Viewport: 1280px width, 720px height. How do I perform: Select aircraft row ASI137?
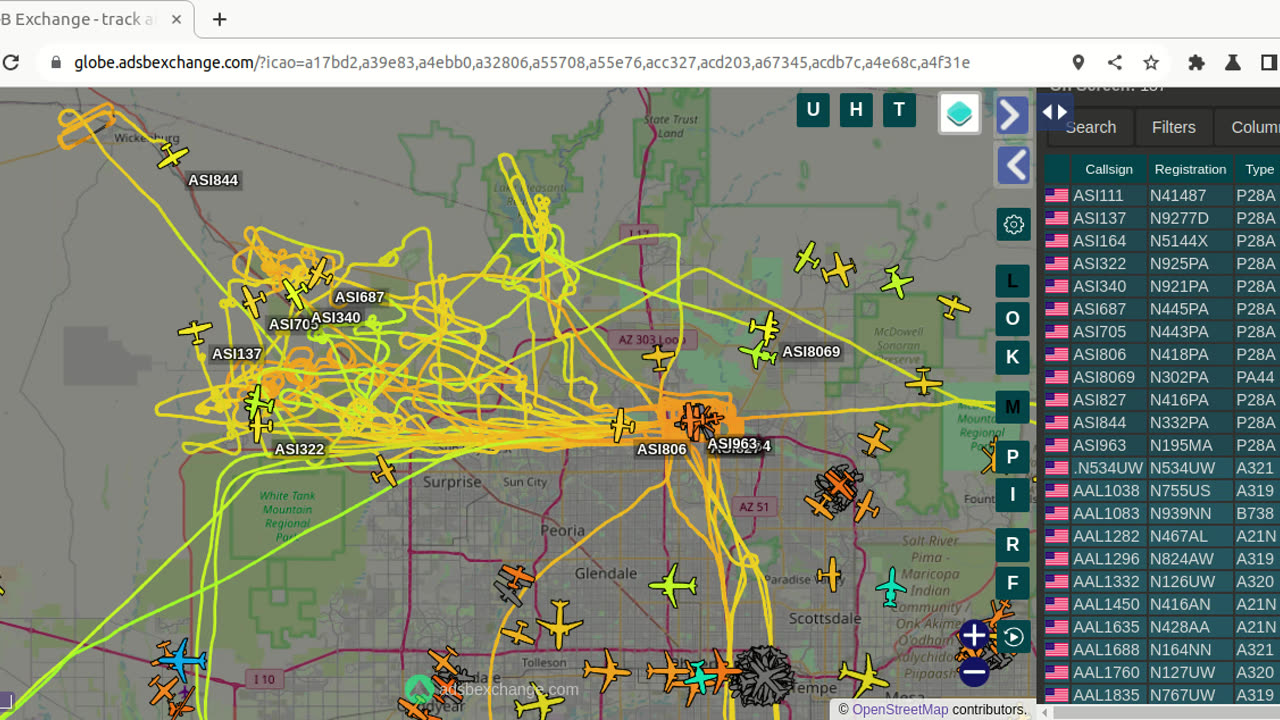[1161, 218]
